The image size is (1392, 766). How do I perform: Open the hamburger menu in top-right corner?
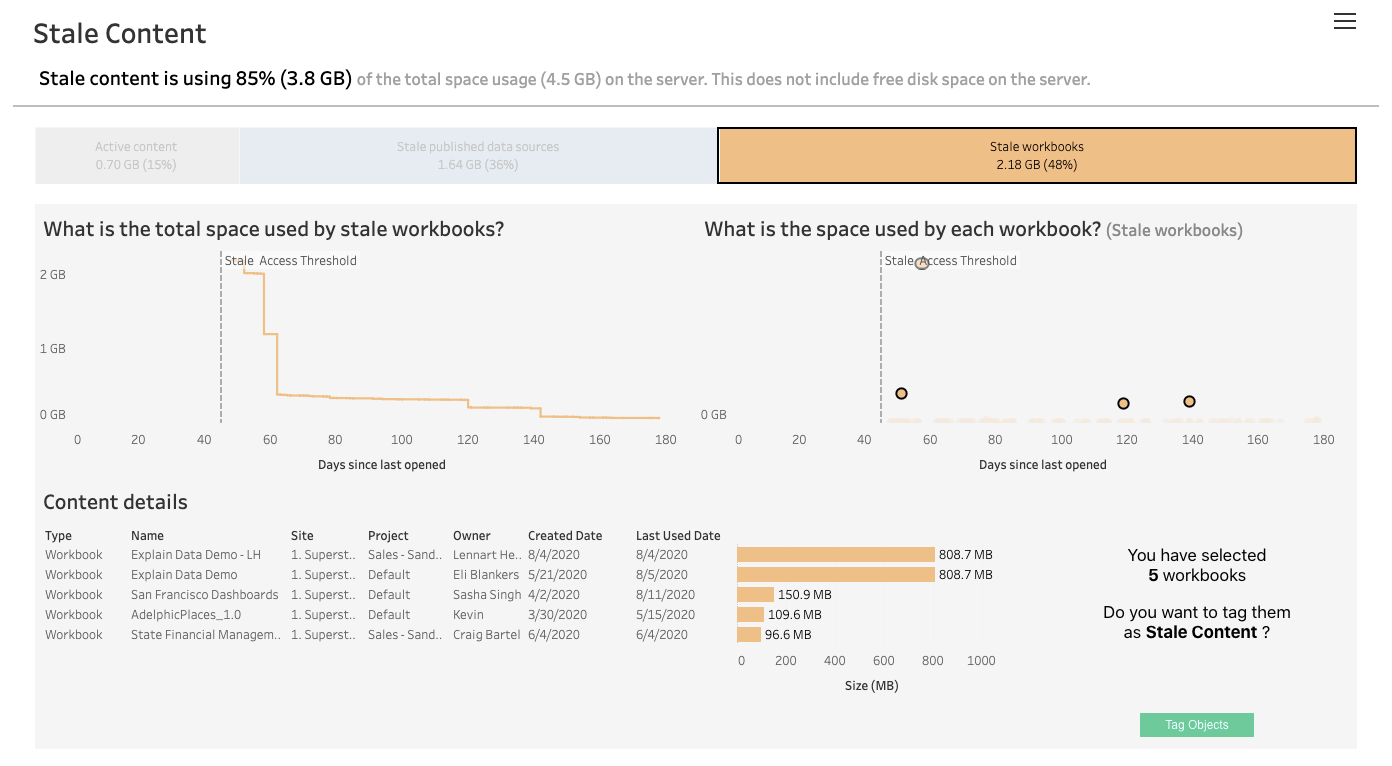tap(1344, 21)
